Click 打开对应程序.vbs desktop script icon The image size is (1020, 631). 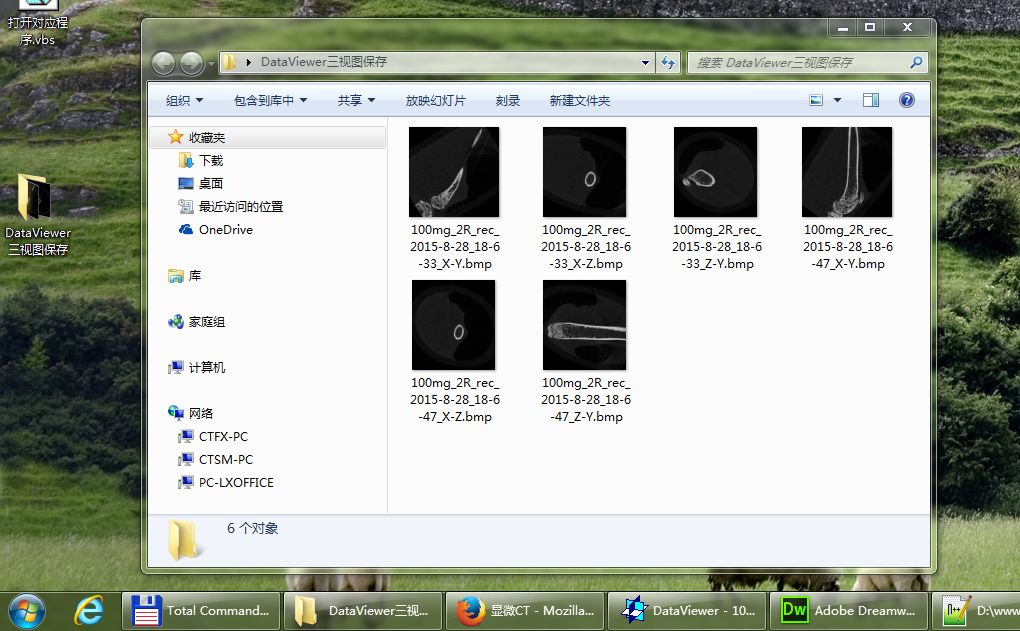[36, 5]
